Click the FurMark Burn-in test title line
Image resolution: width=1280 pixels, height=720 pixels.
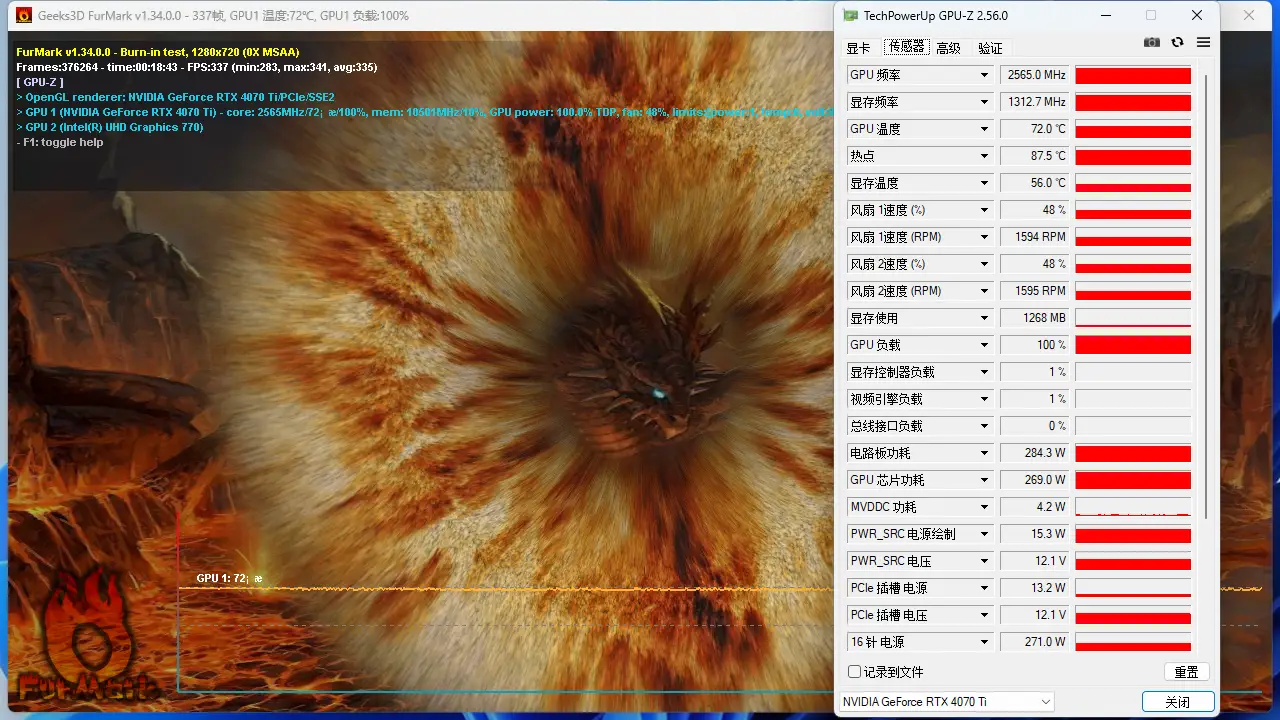point(158,52)
